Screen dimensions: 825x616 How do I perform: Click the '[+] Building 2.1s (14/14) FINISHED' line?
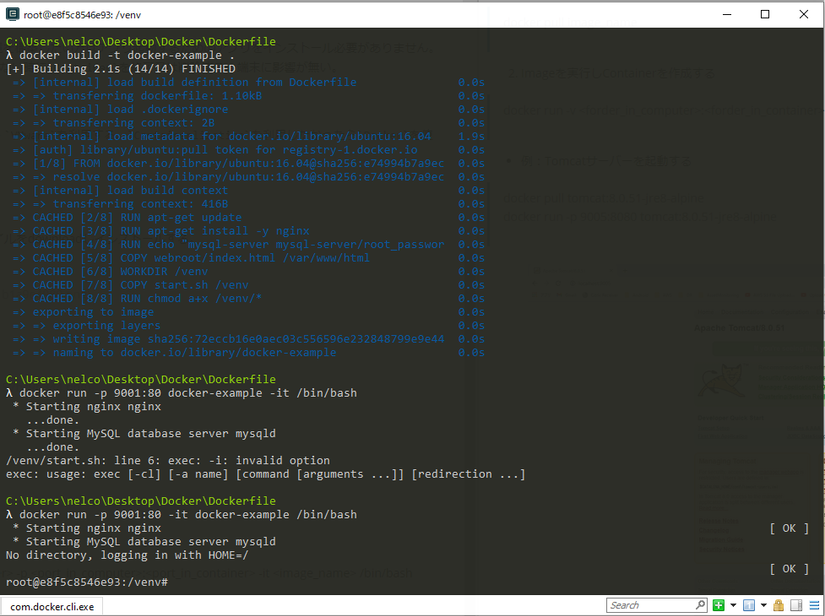[x=120, y=69]
